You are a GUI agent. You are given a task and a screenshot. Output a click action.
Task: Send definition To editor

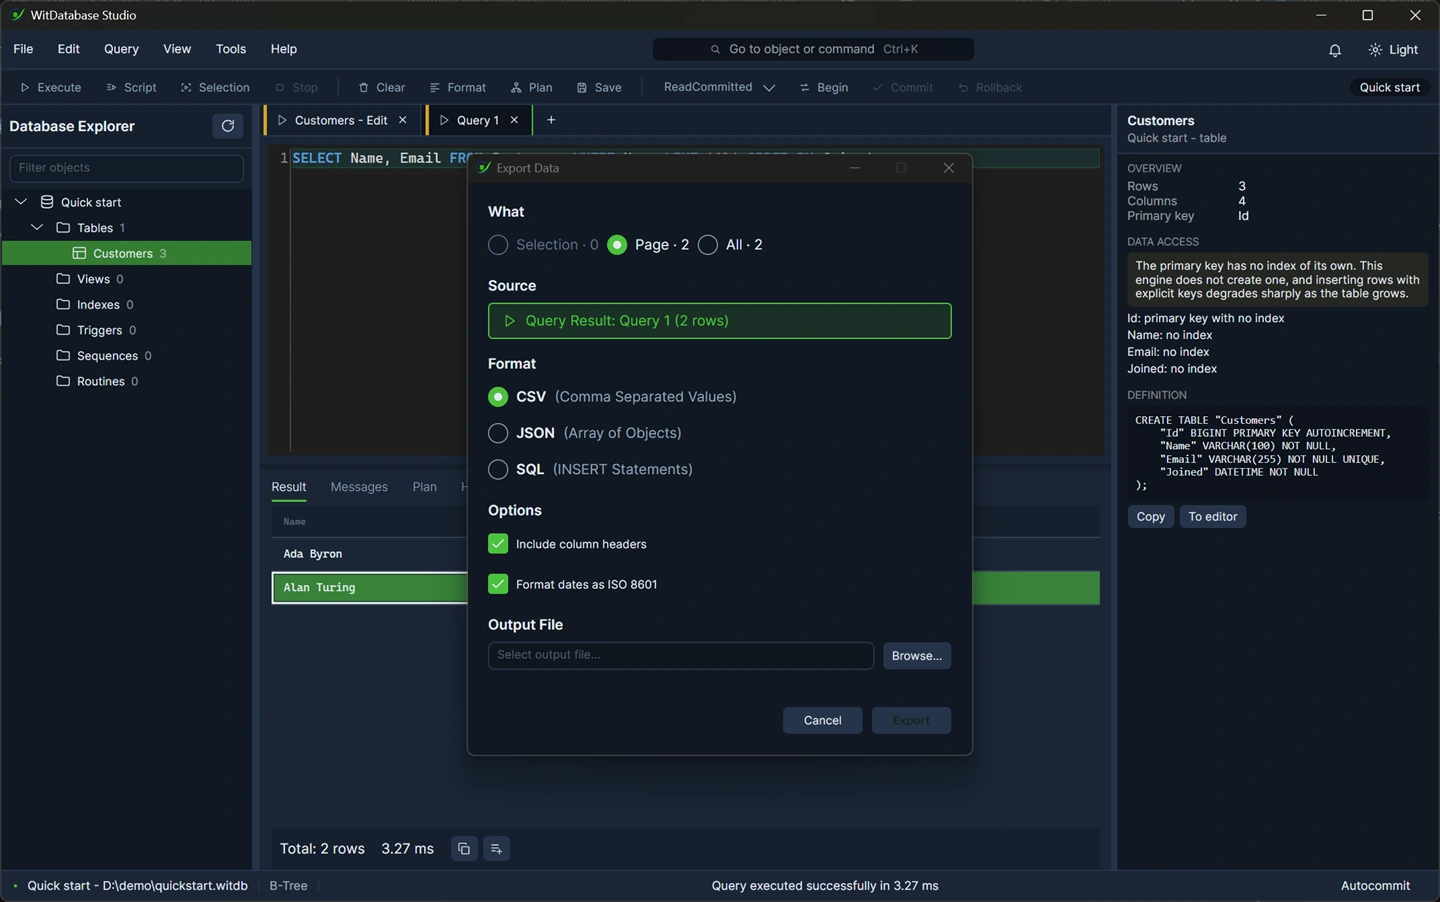tap(1212, 517)
